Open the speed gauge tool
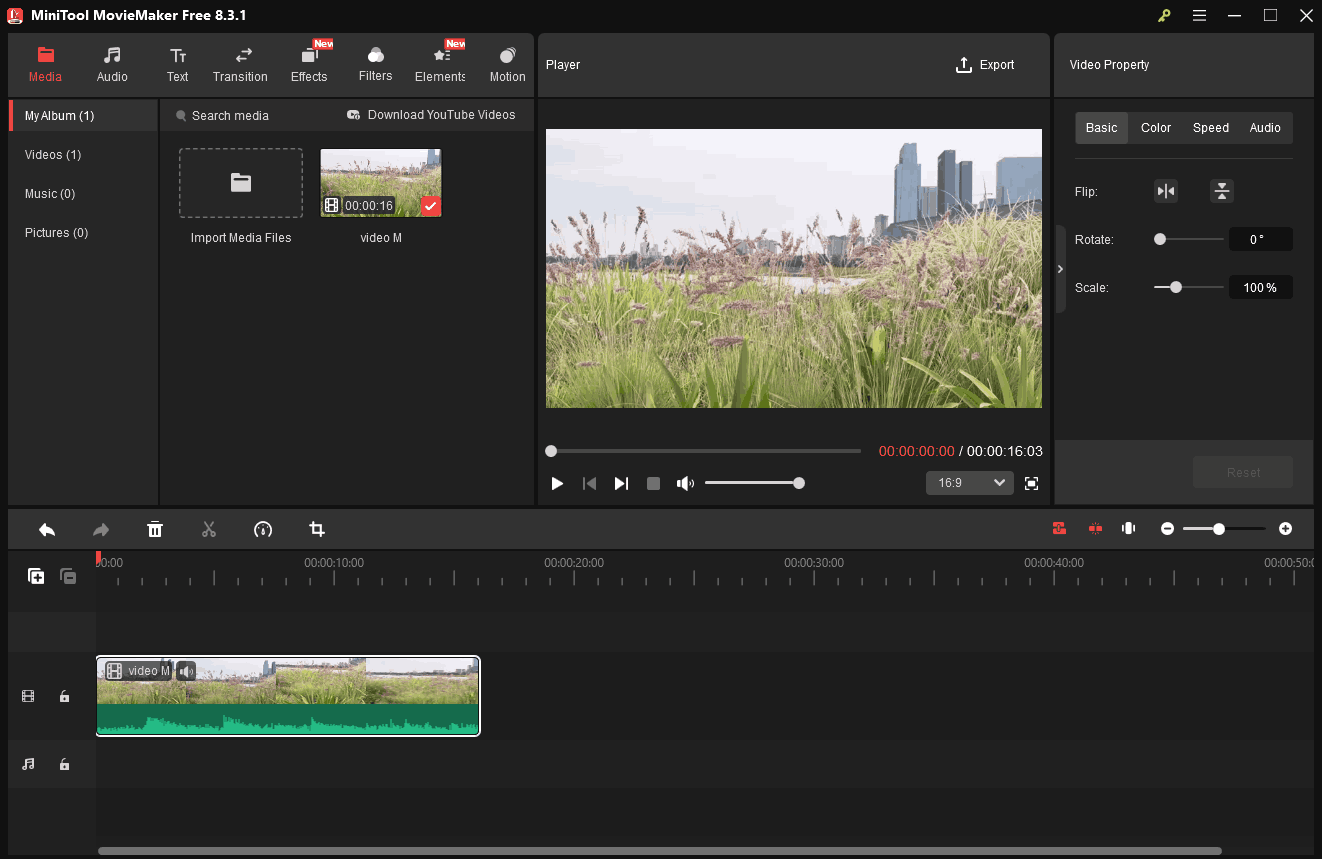This screenshot has width=1322, height=859. point(263,529)
